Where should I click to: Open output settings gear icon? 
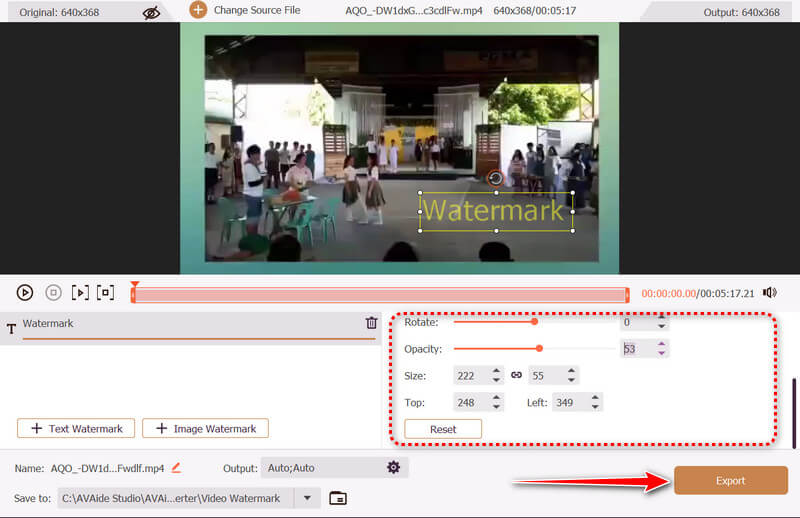393,467
